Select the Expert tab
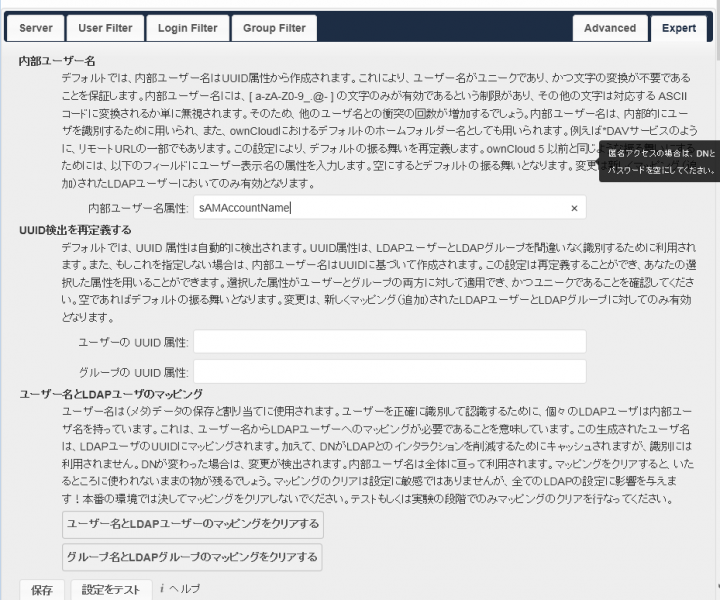This screenshot has height=600, width=720. (x=679, y=28)
